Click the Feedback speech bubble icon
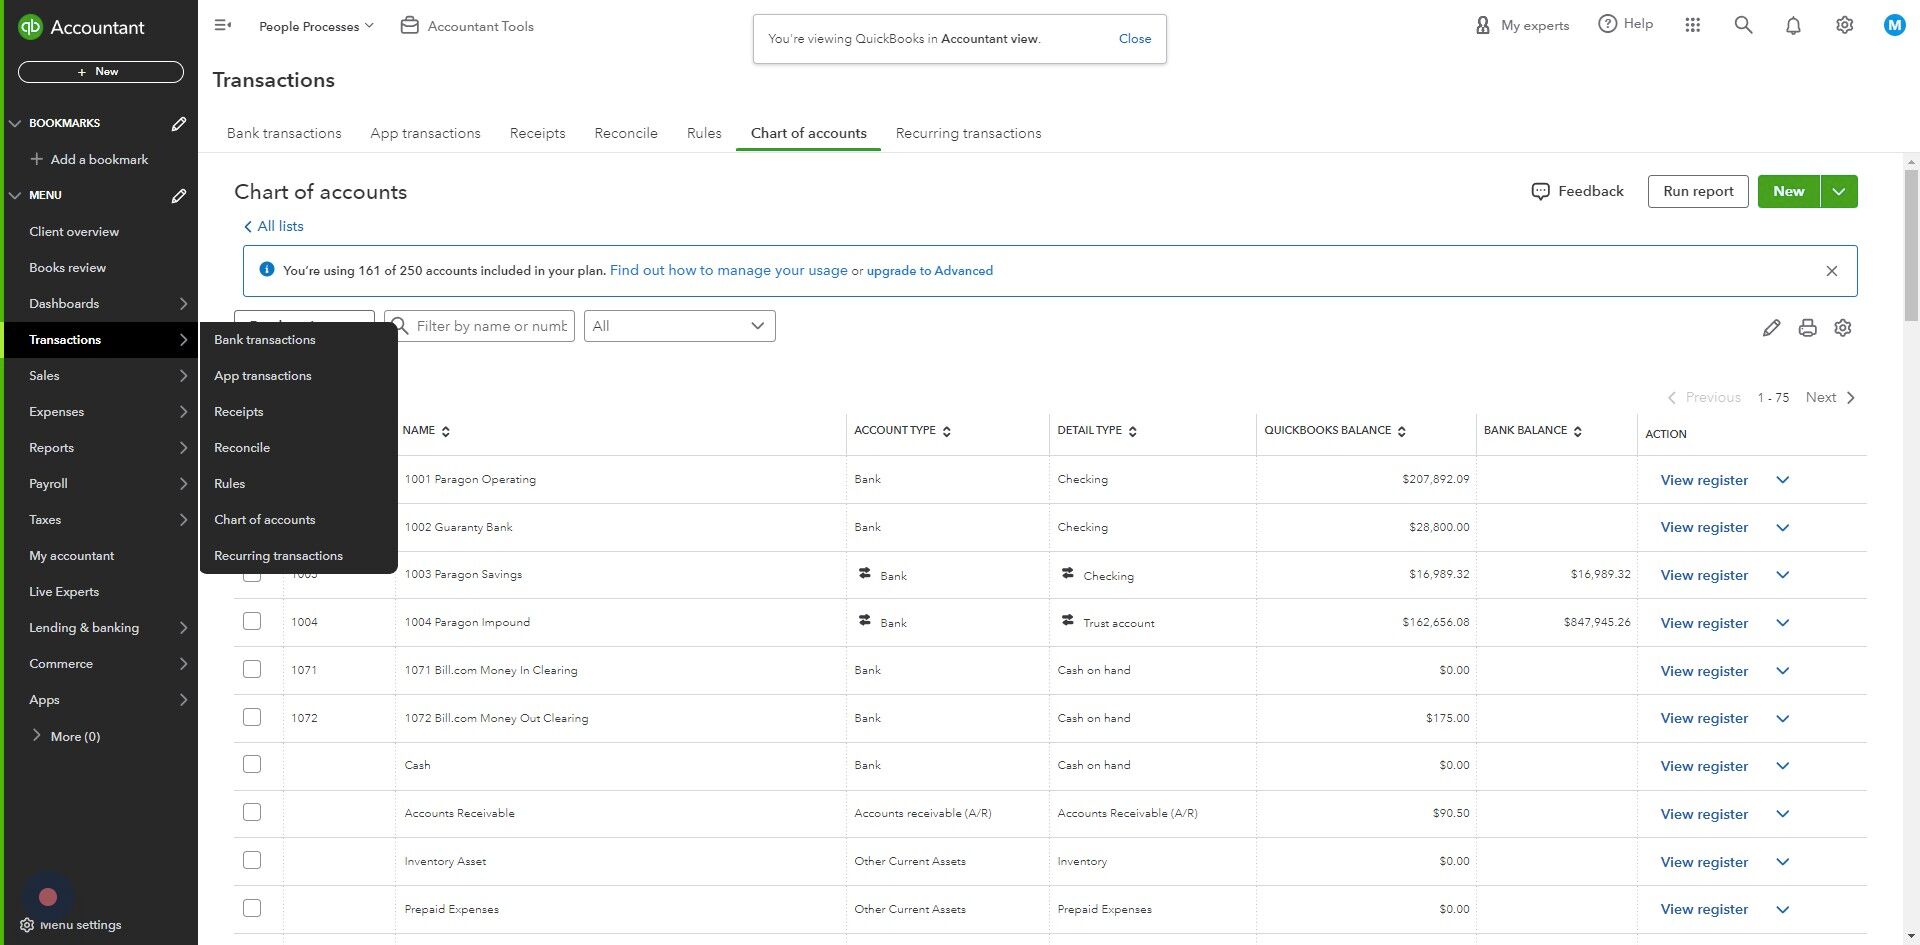Screen dimensions: 1920x945 [x=1540, y=191]
